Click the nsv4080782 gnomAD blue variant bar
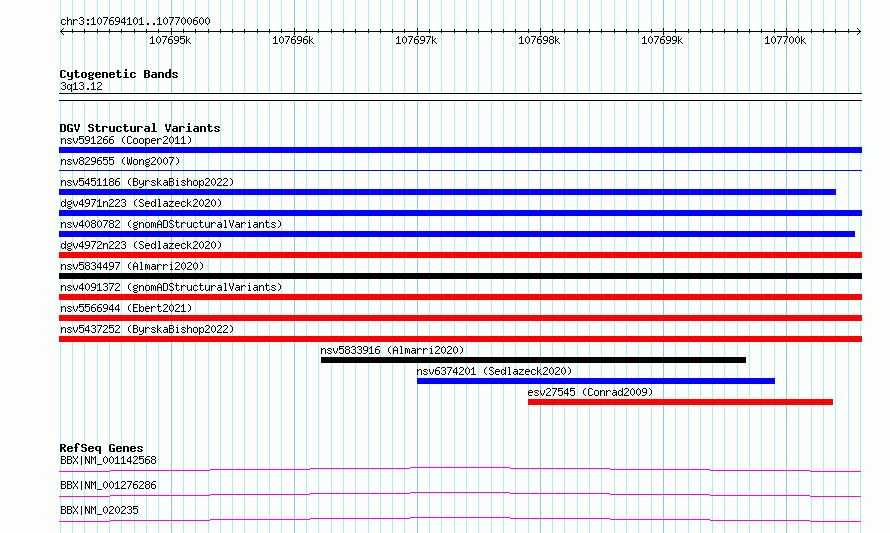 pos(457,234)
